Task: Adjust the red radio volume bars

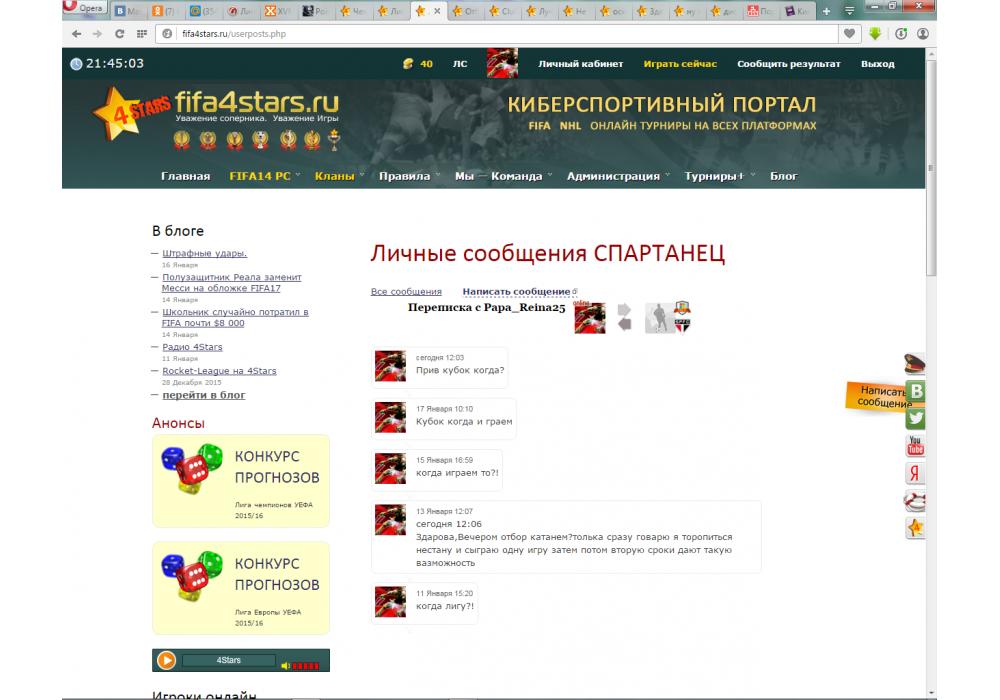Action: (307, 665)
